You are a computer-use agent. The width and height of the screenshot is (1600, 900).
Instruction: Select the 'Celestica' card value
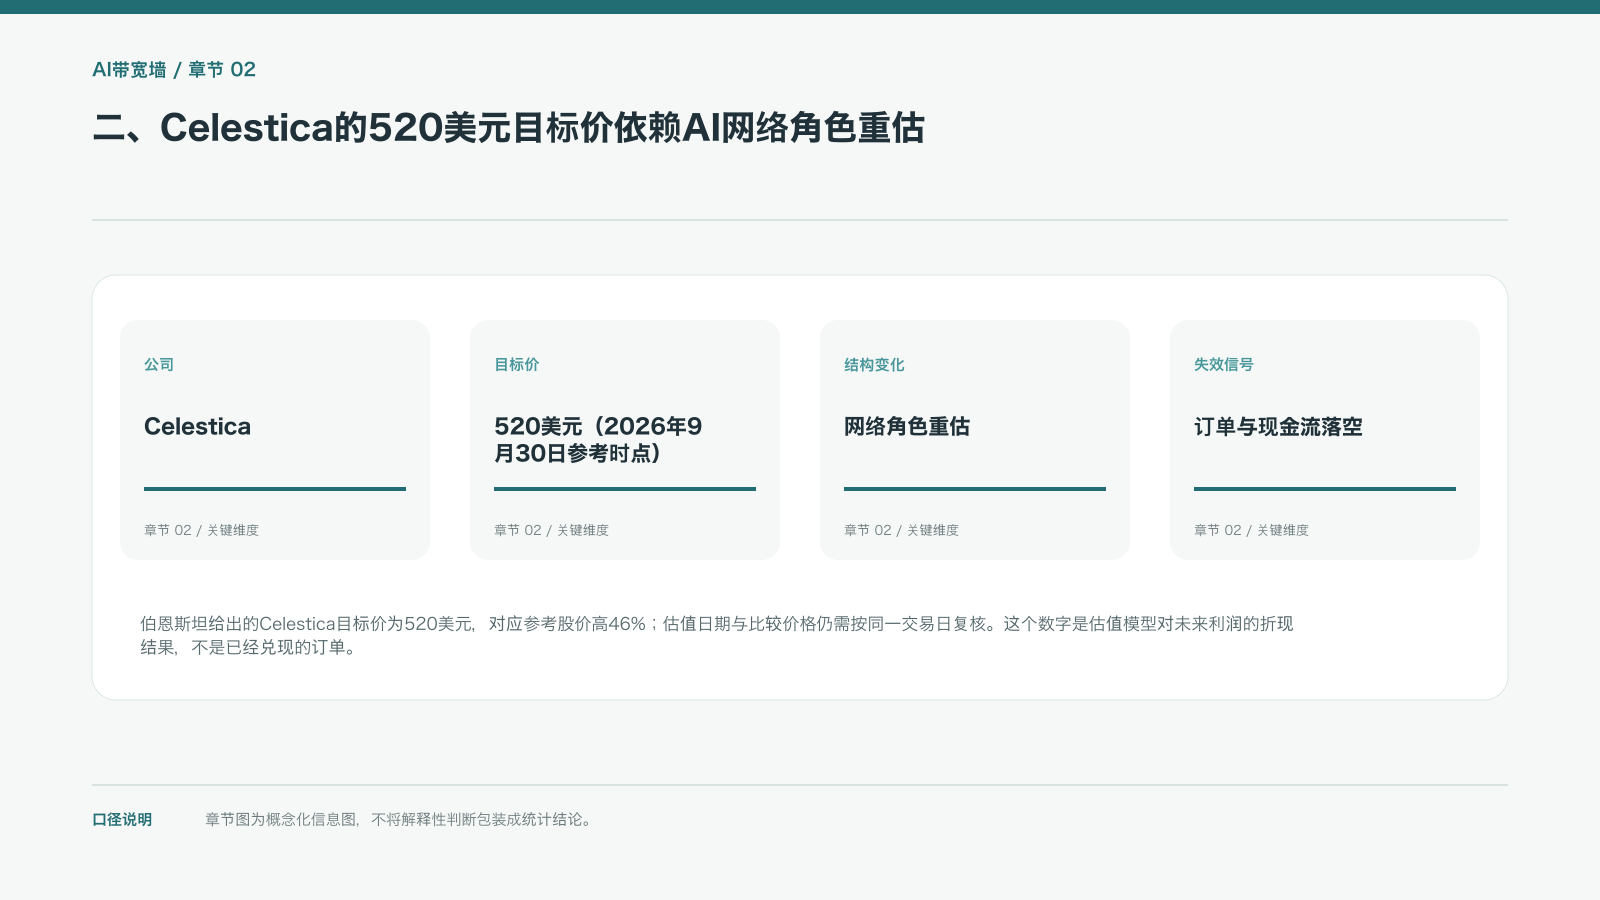(198, 427)
